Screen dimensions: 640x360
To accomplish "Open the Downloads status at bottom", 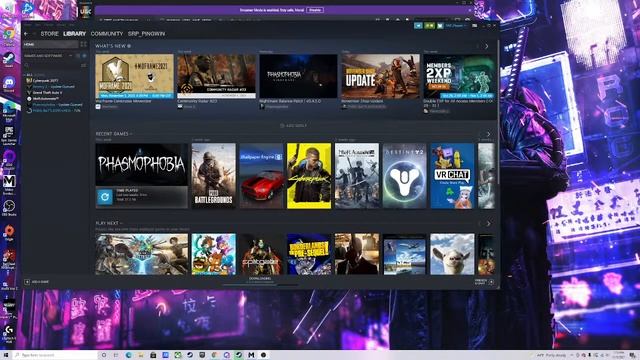I will point(260,280).
